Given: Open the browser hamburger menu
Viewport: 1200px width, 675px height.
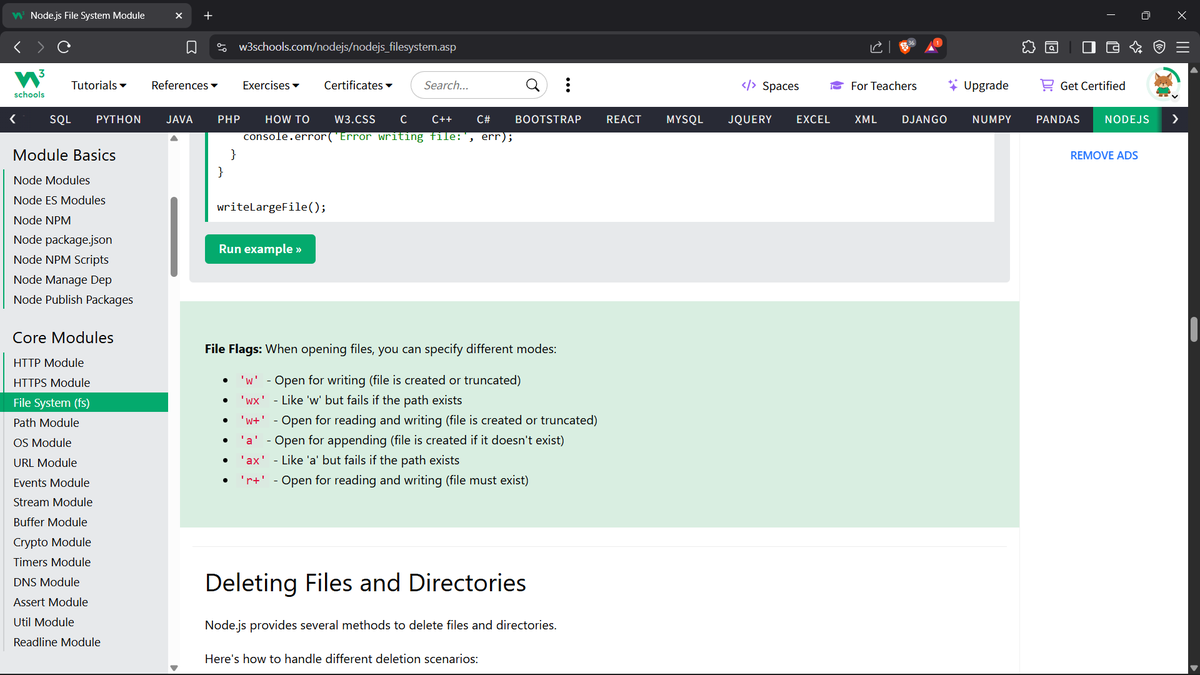Looking at the screenshot, I should (x=1181, y=47).
